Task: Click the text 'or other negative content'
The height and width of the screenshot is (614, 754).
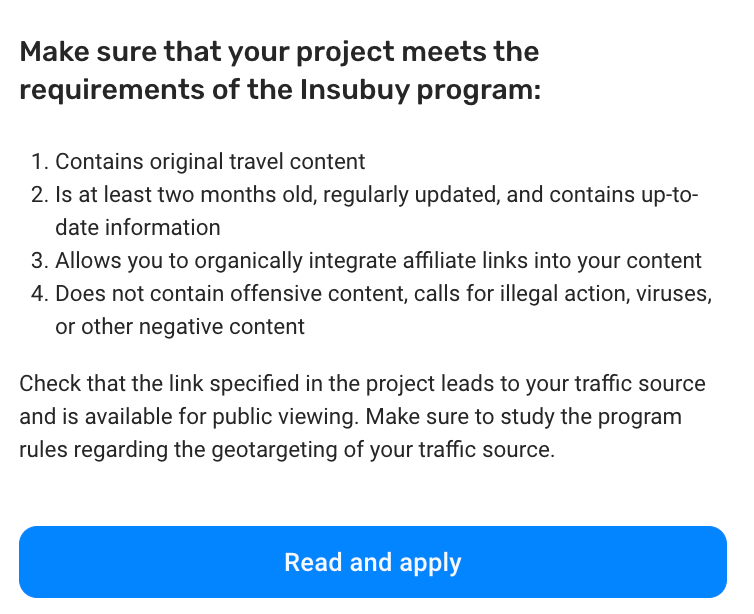Action: pos(180,326)
